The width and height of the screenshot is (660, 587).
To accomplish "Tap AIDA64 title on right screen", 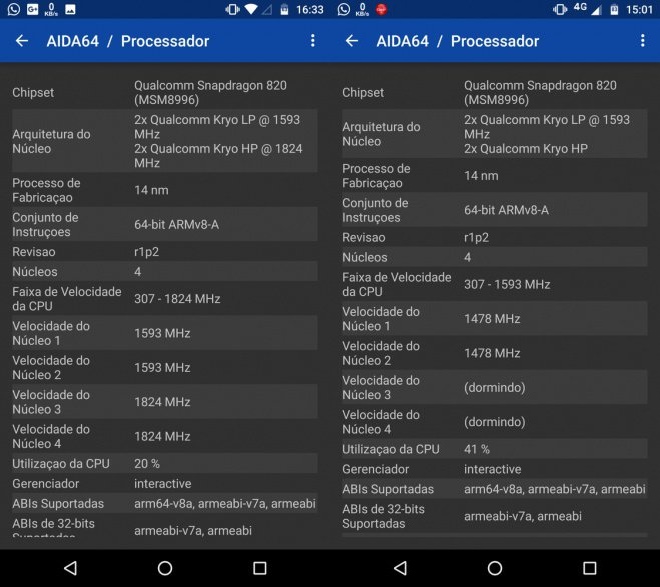I will point(402,41).
